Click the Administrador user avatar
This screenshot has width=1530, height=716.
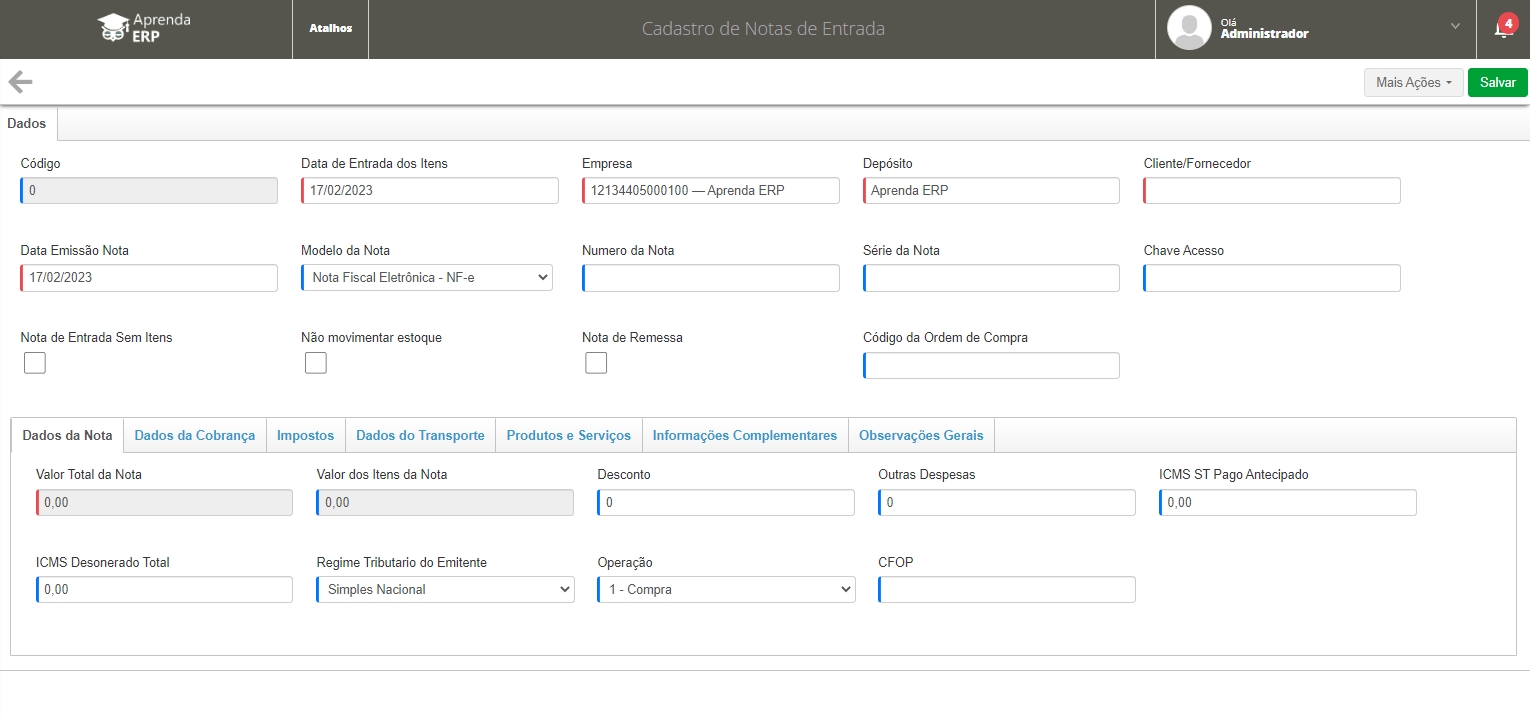click(x=1189, y=28)
